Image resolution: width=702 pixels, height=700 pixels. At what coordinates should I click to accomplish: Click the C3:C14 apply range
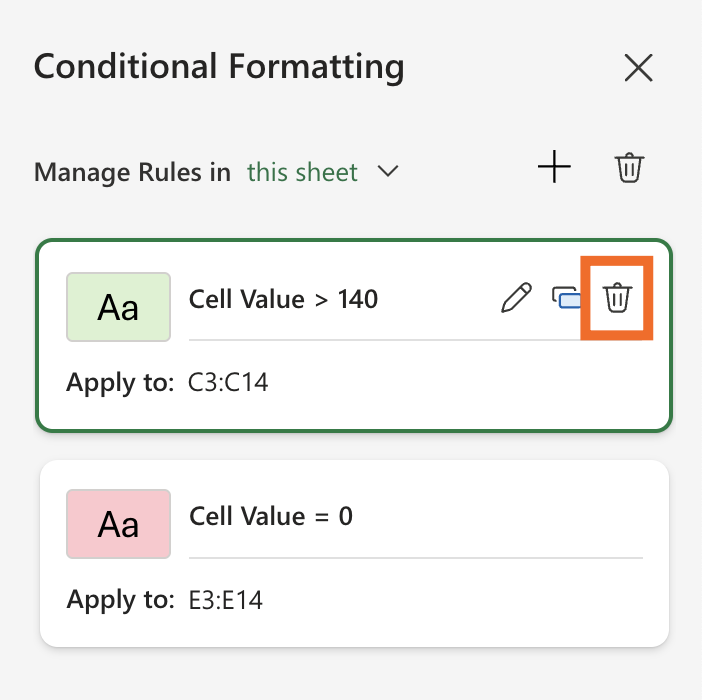(x=228, y=382)
